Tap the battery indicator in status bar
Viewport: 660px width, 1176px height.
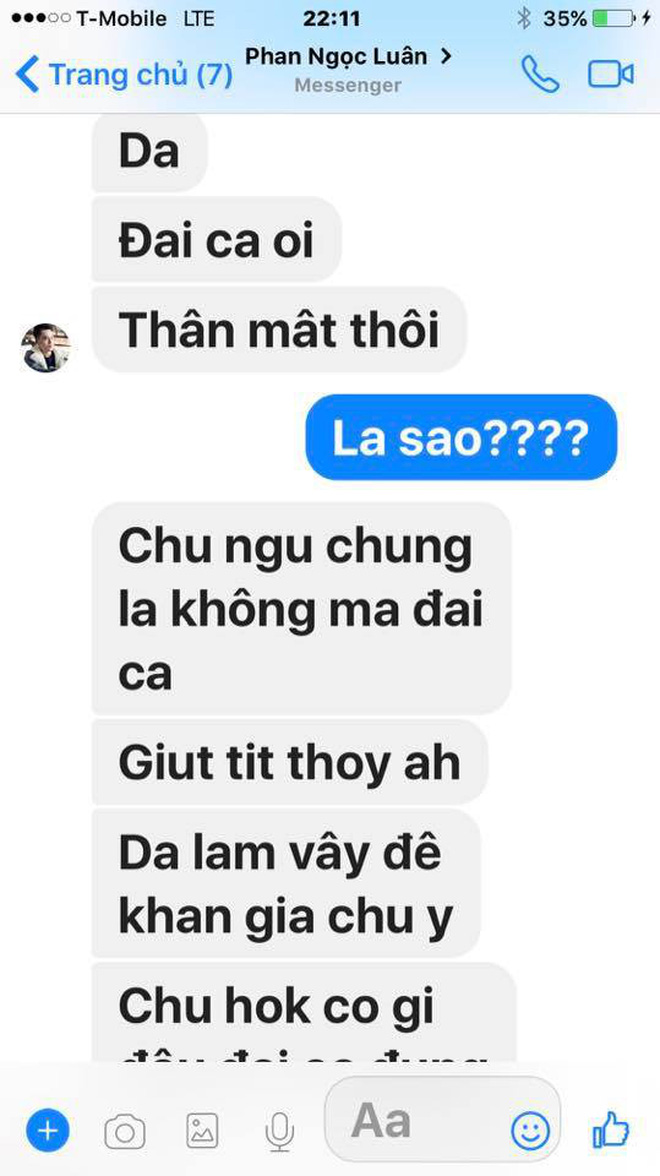(x=613, y=18)
